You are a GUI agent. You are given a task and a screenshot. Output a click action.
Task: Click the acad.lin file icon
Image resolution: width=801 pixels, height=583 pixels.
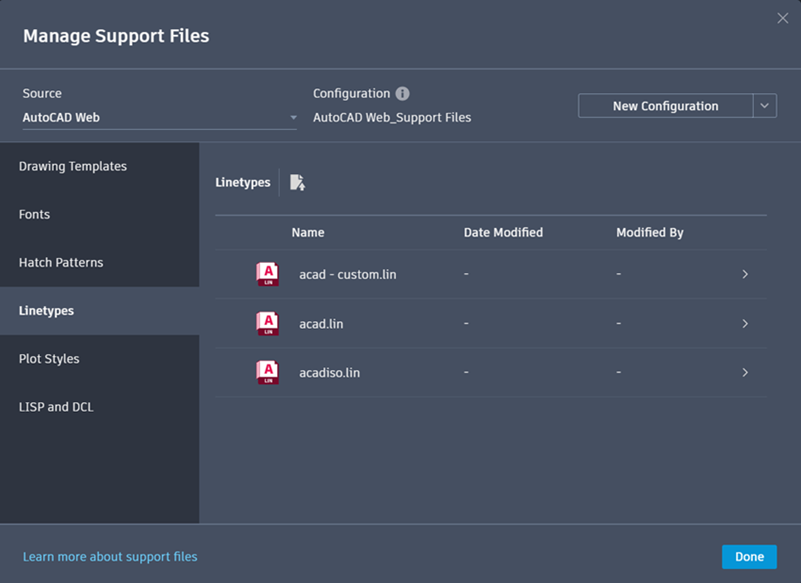pyautogui.click(x=267, y=323)
